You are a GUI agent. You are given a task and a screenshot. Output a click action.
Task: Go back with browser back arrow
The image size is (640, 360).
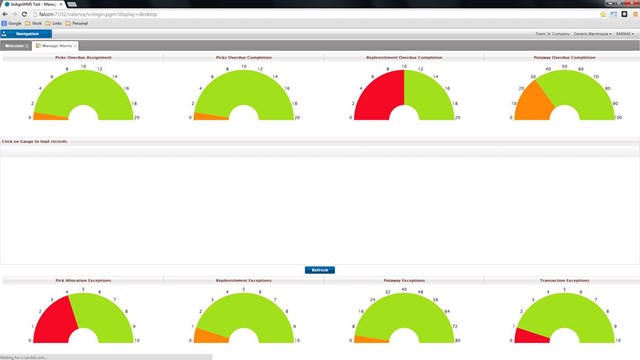click(5, 14)
